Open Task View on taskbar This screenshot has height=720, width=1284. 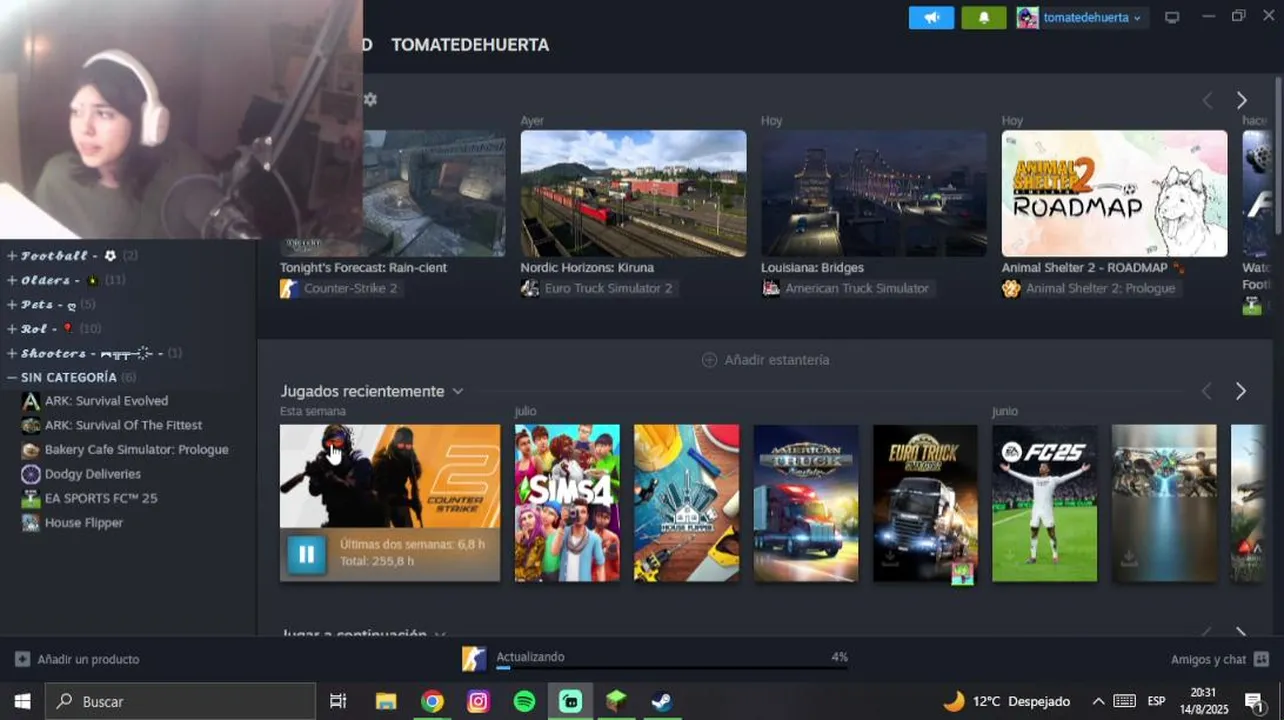(x=338, y=701)
